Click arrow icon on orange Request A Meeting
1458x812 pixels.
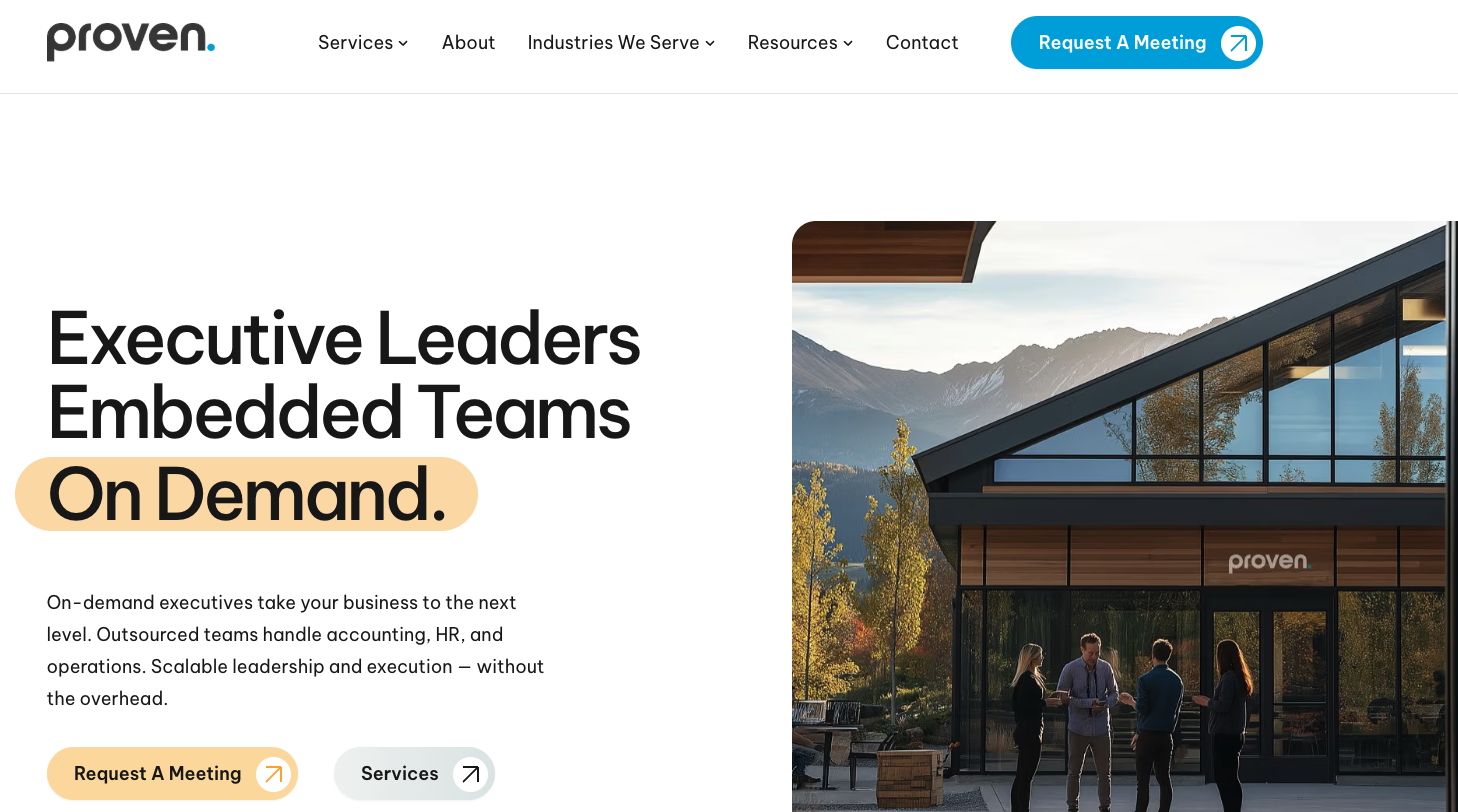pos(273,774)
